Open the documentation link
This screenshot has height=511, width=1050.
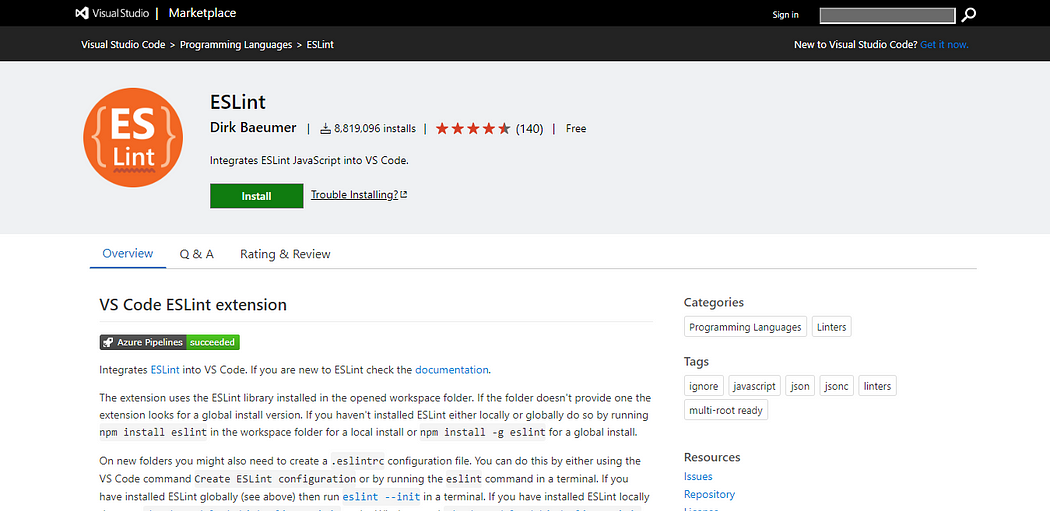click(x=452, y=369)
